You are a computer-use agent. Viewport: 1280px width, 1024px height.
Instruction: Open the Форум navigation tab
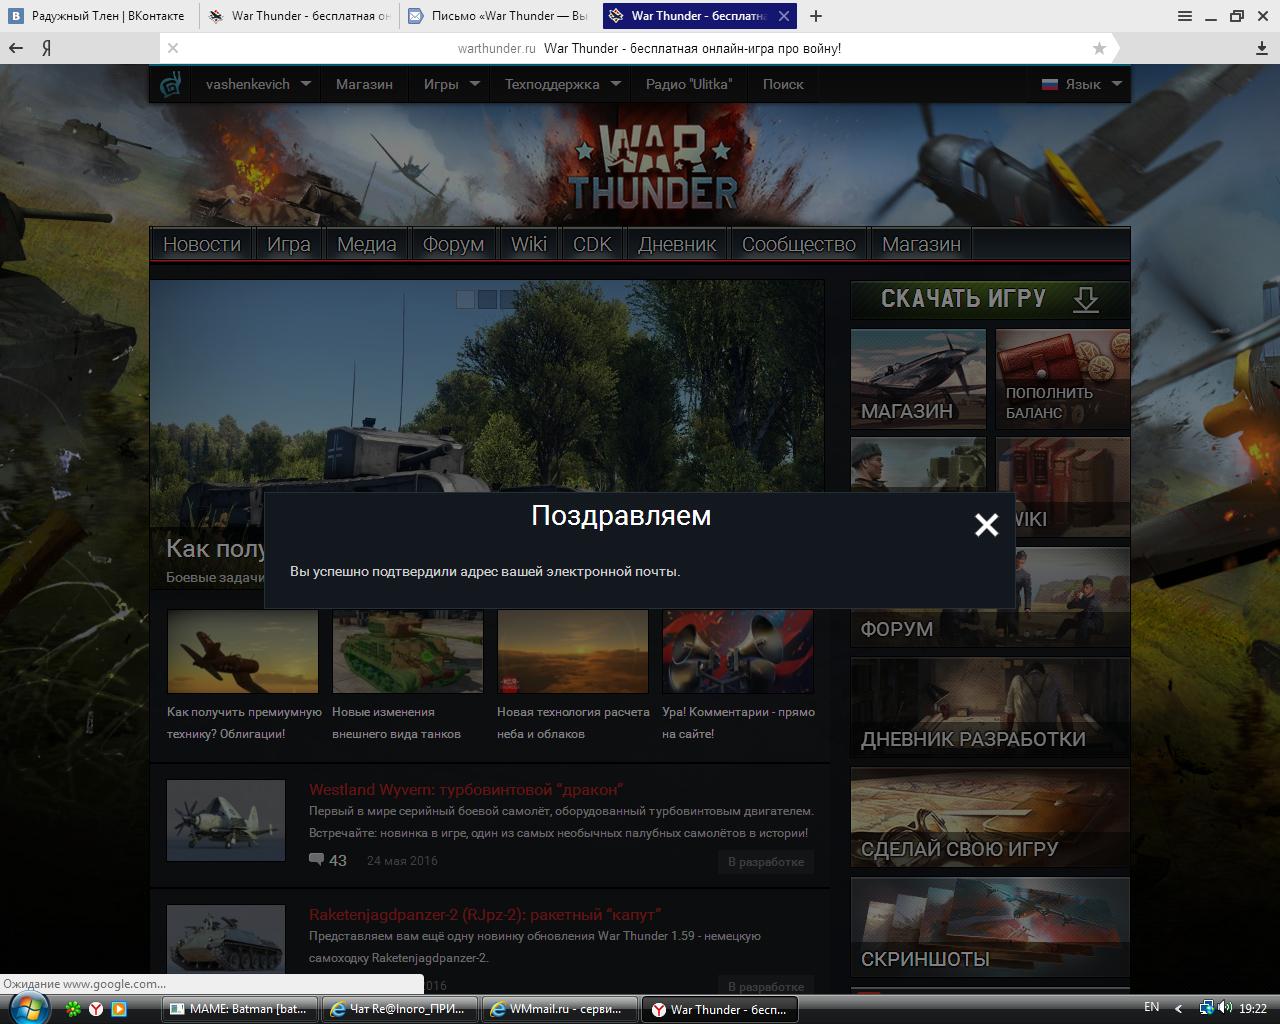pos(453,244)
